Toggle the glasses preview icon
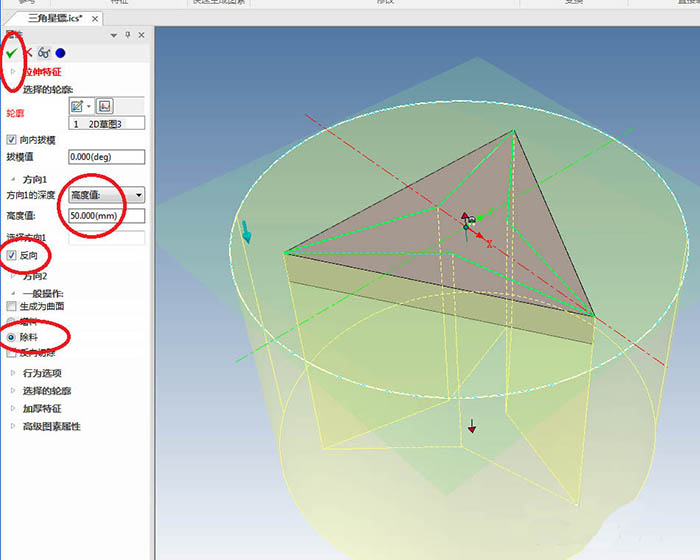700x560 pixels. 44,53
